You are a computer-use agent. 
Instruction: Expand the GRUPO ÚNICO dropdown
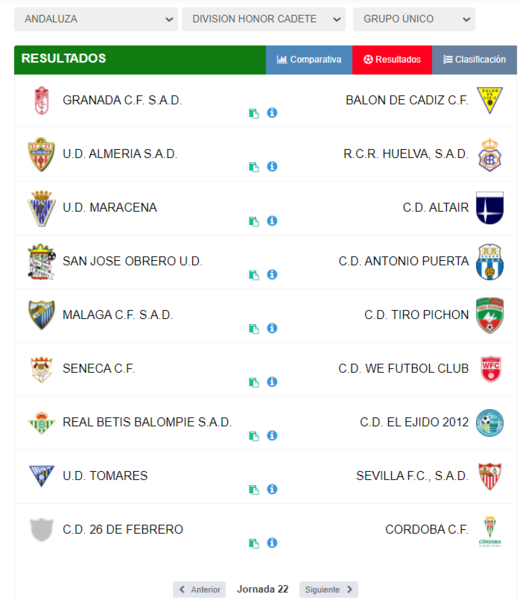414,19
